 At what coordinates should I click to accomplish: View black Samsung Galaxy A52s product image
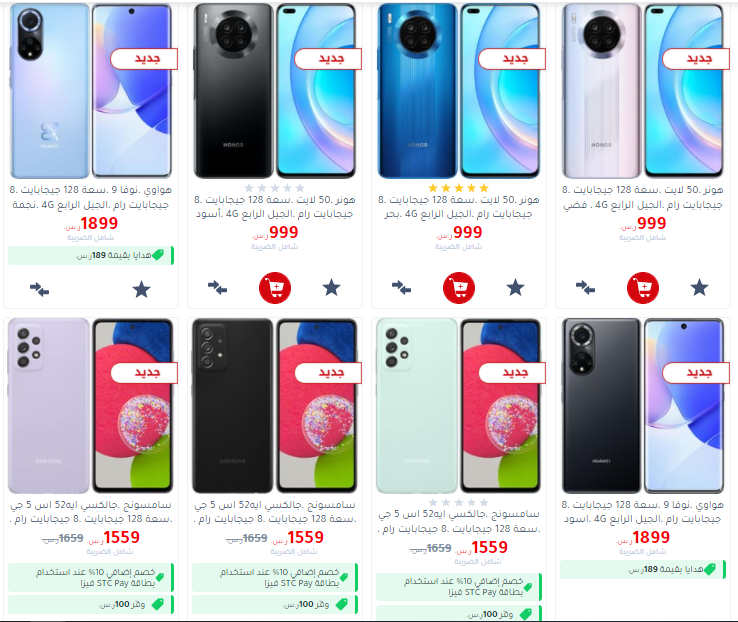pos(275,406)
